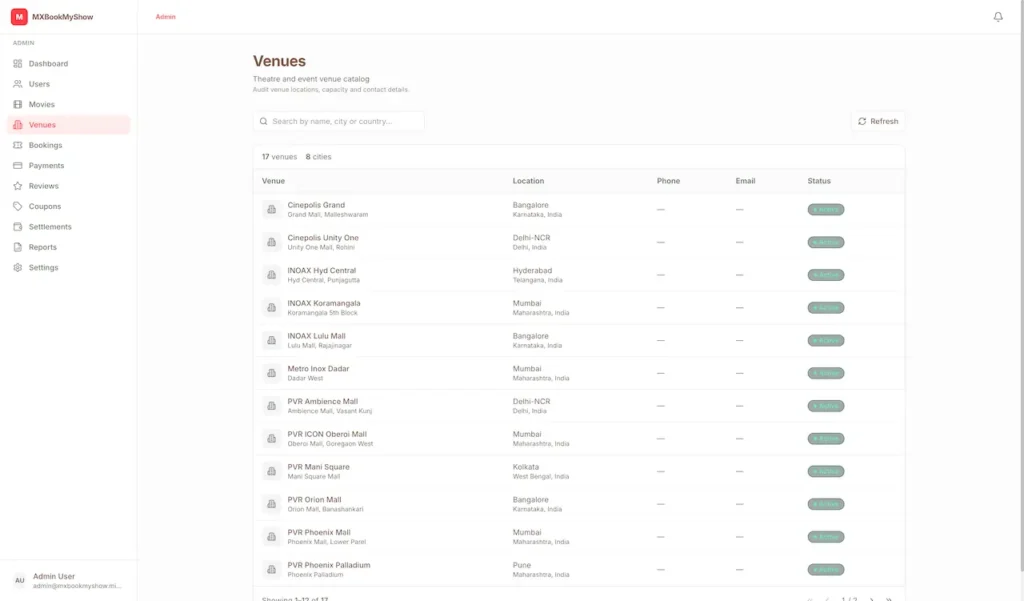This screenshot has height=601, width=1024.
Task: Click the Settlements icon in sidebar
Action: (18, 227)
